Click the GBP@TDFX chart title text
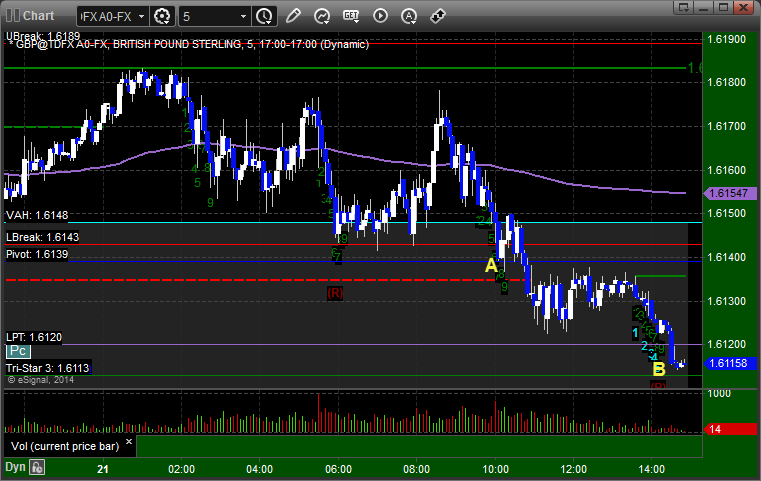Screen dimensions: 761x481 [x=189, y=45]
